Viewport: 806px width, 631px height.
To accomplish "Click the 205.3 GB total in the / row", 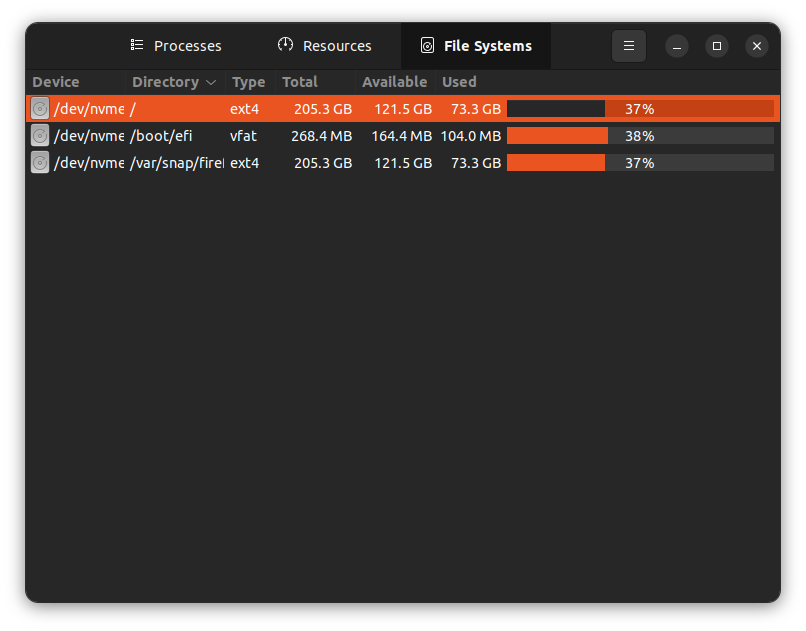I will (323, 109).
